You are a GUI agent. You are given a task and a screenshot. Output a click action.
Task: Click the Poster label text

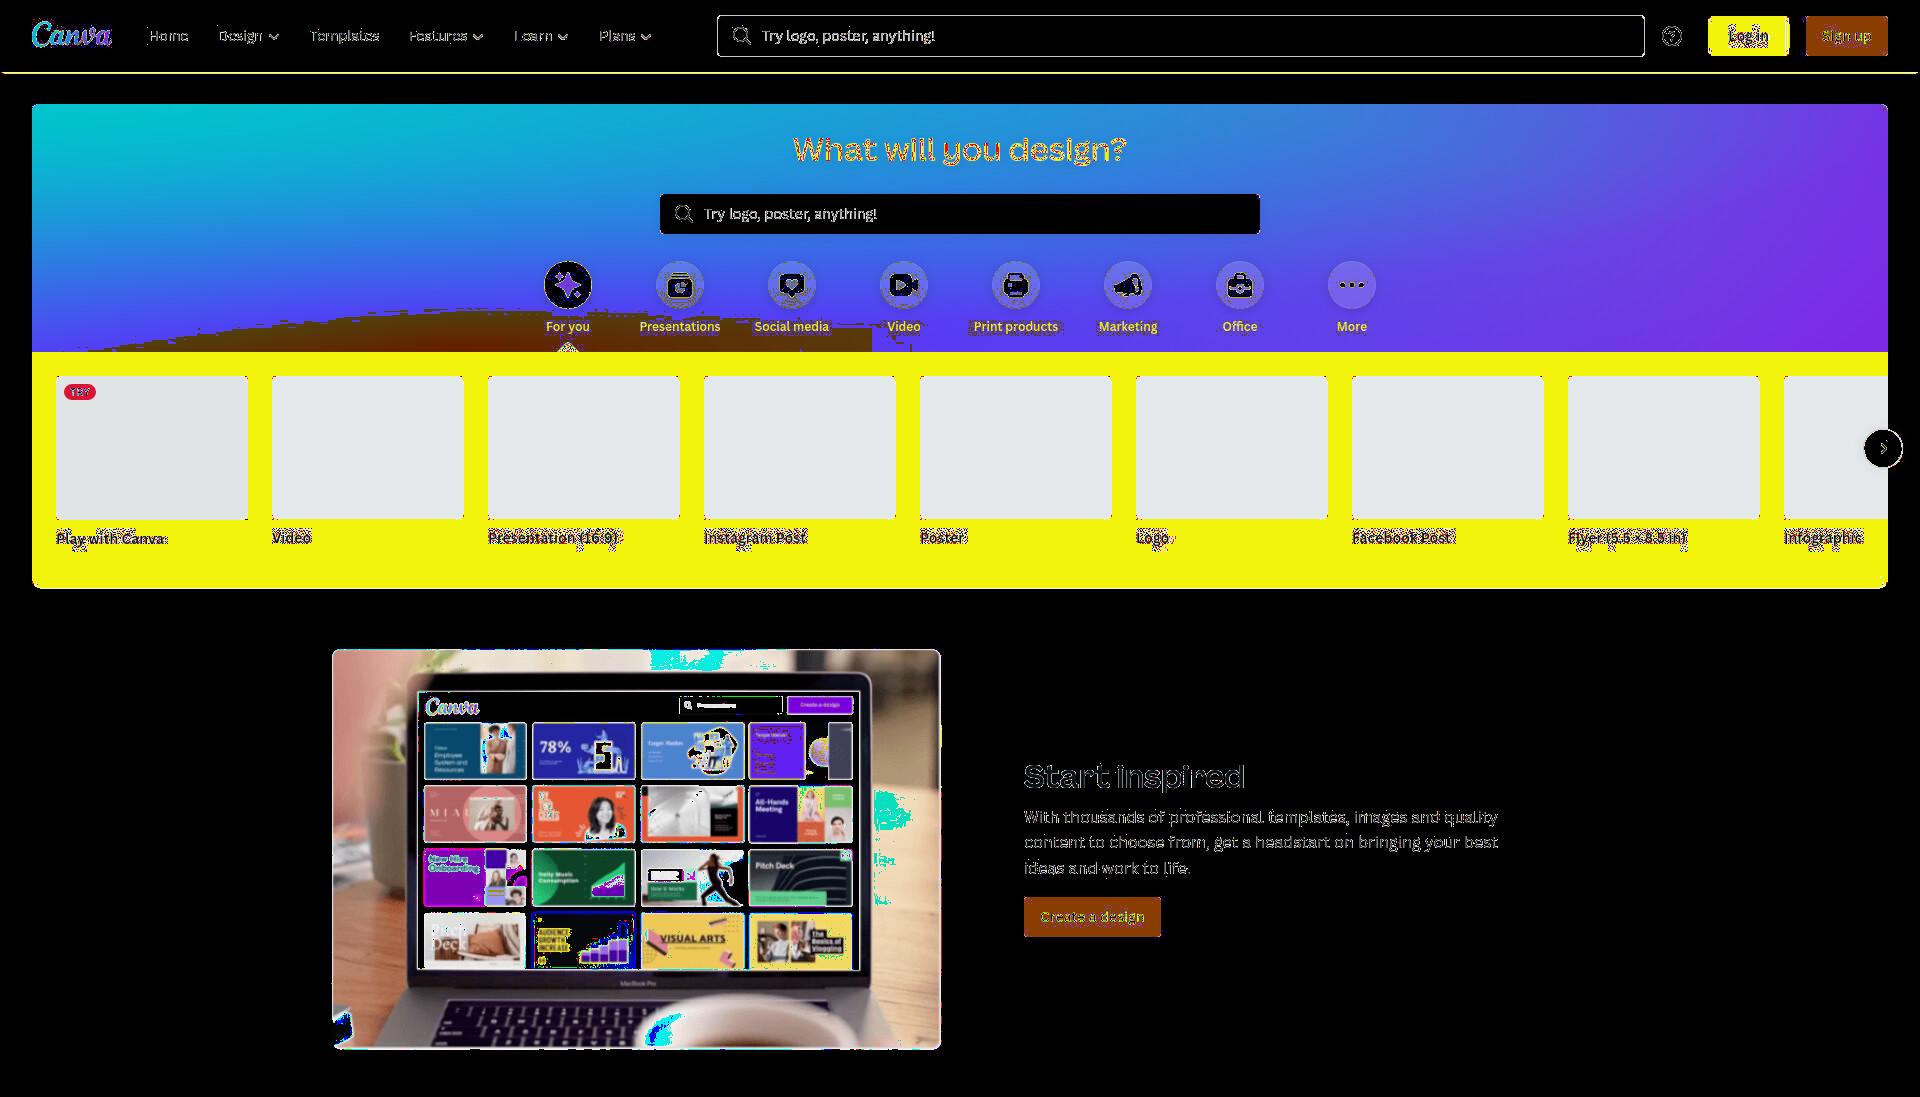(x=943, y=538)
